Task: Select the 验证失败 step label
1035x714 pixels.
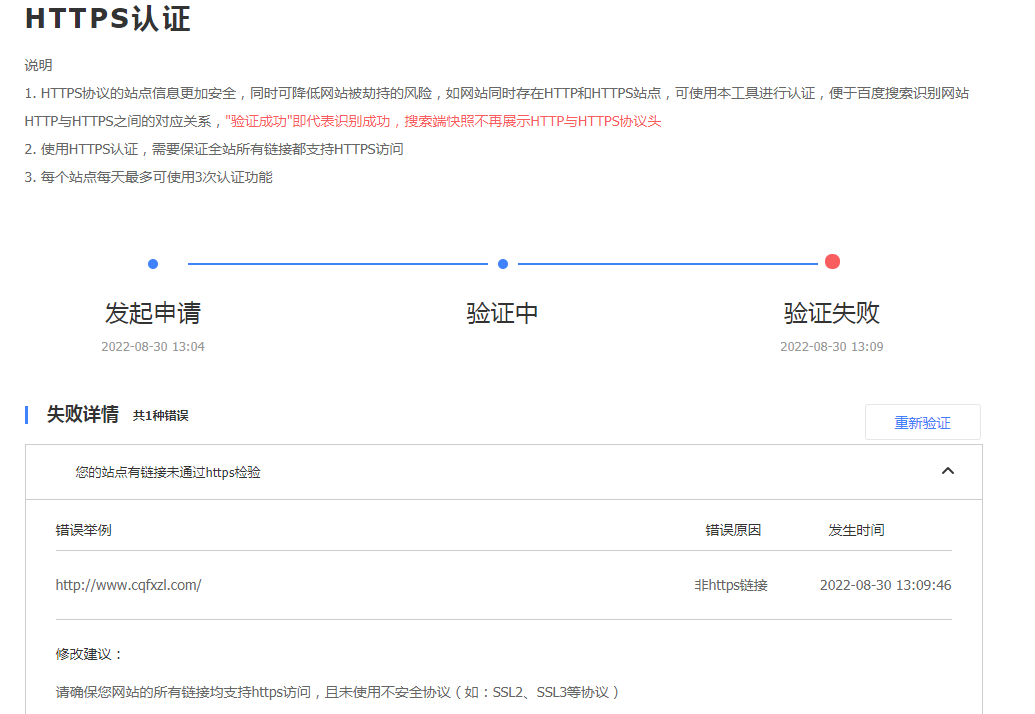Action: pos(832,313)
